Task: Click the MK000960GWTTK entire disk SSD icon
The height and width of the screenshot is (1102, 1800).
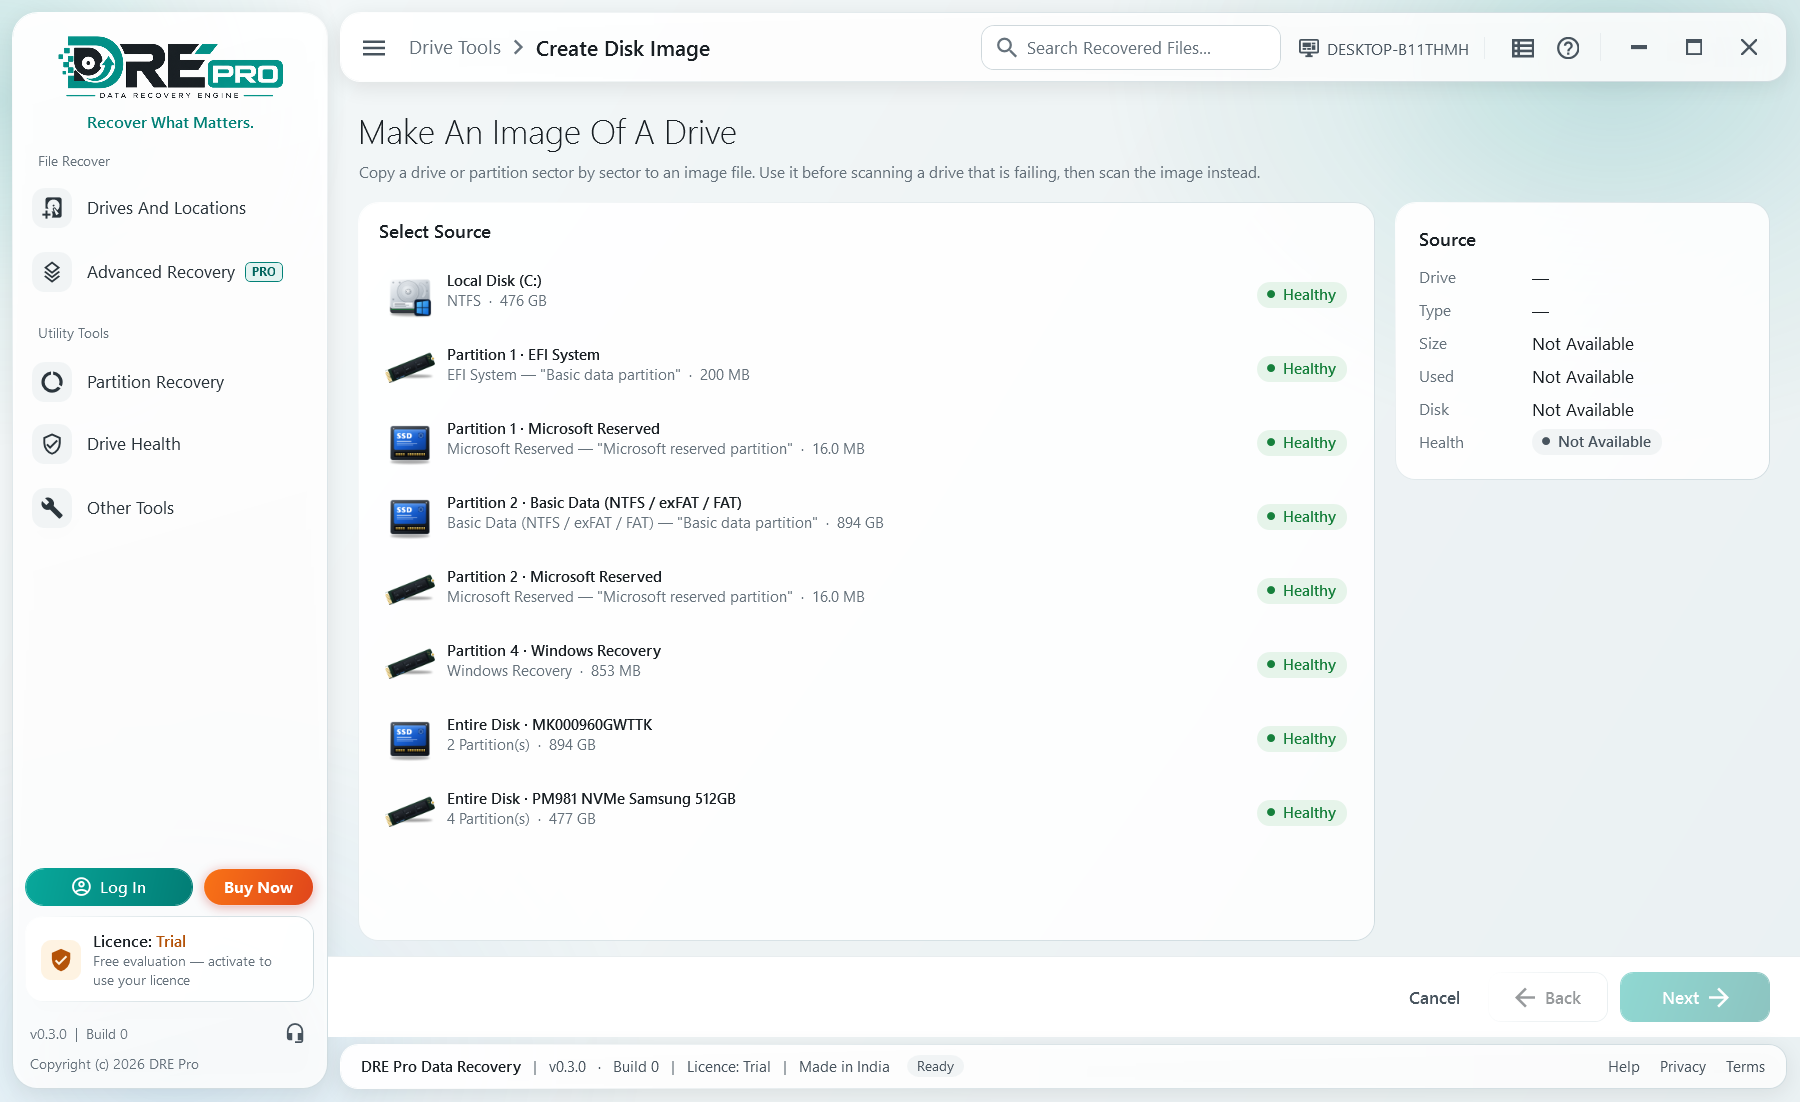Action: point(410,739)
